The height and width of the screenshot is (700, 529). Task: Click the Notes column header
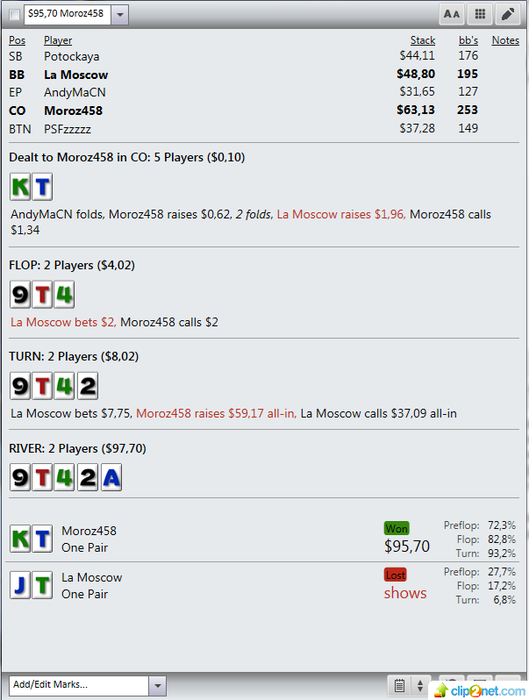click(505, 40)
